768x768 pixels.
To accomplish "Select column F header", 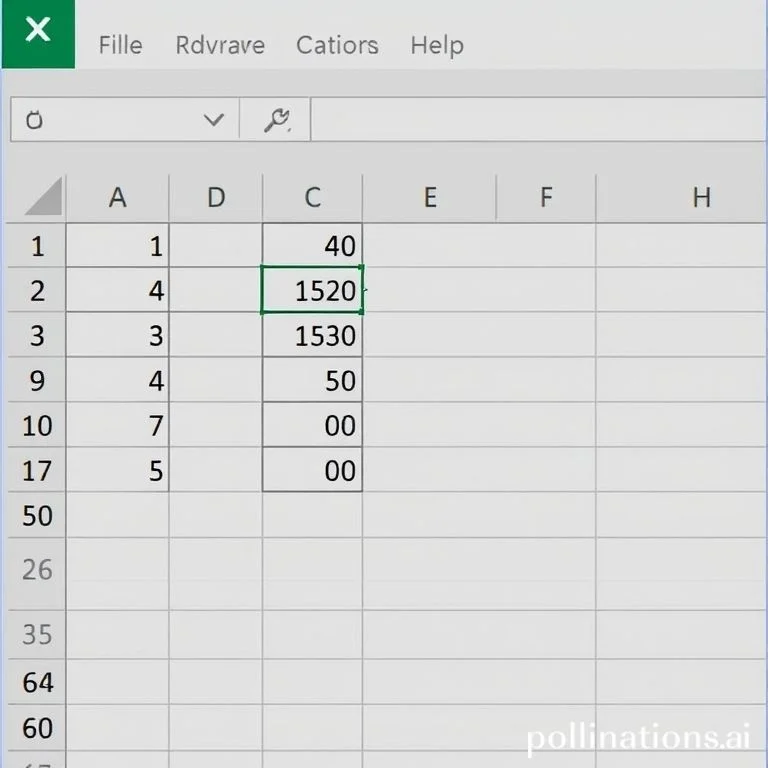I will (x=546, y=197).
